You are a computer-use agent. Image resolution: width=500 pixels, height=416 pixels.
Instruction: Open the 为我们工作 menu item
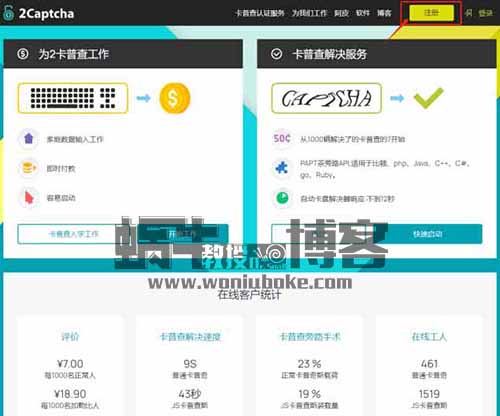309,13
